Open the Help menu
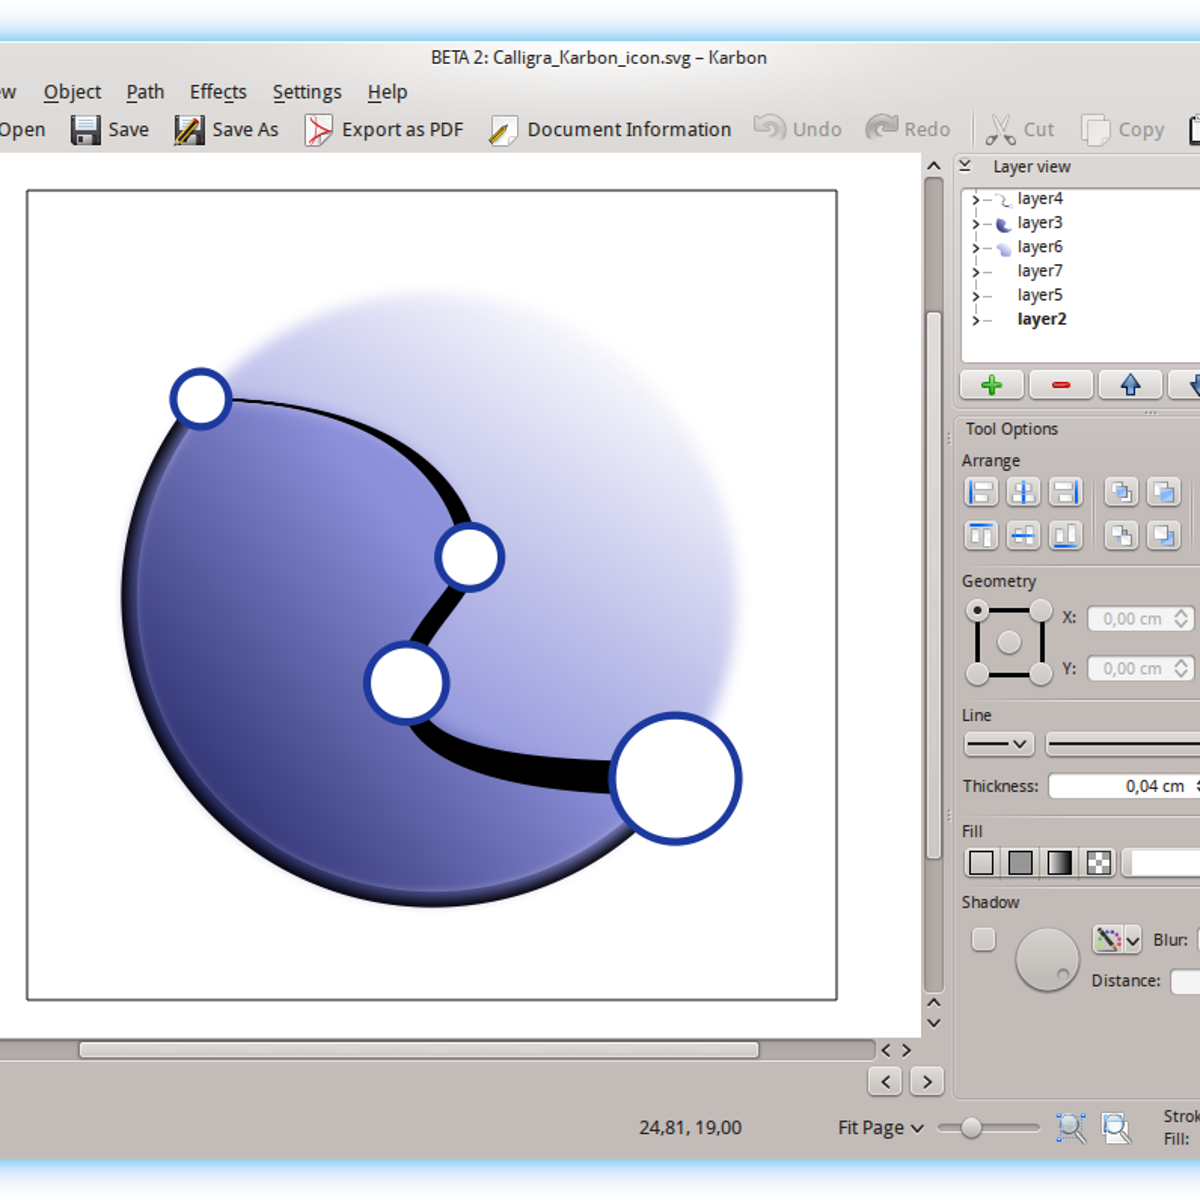Screen dimensions: 1200x1200 [387, 92]
